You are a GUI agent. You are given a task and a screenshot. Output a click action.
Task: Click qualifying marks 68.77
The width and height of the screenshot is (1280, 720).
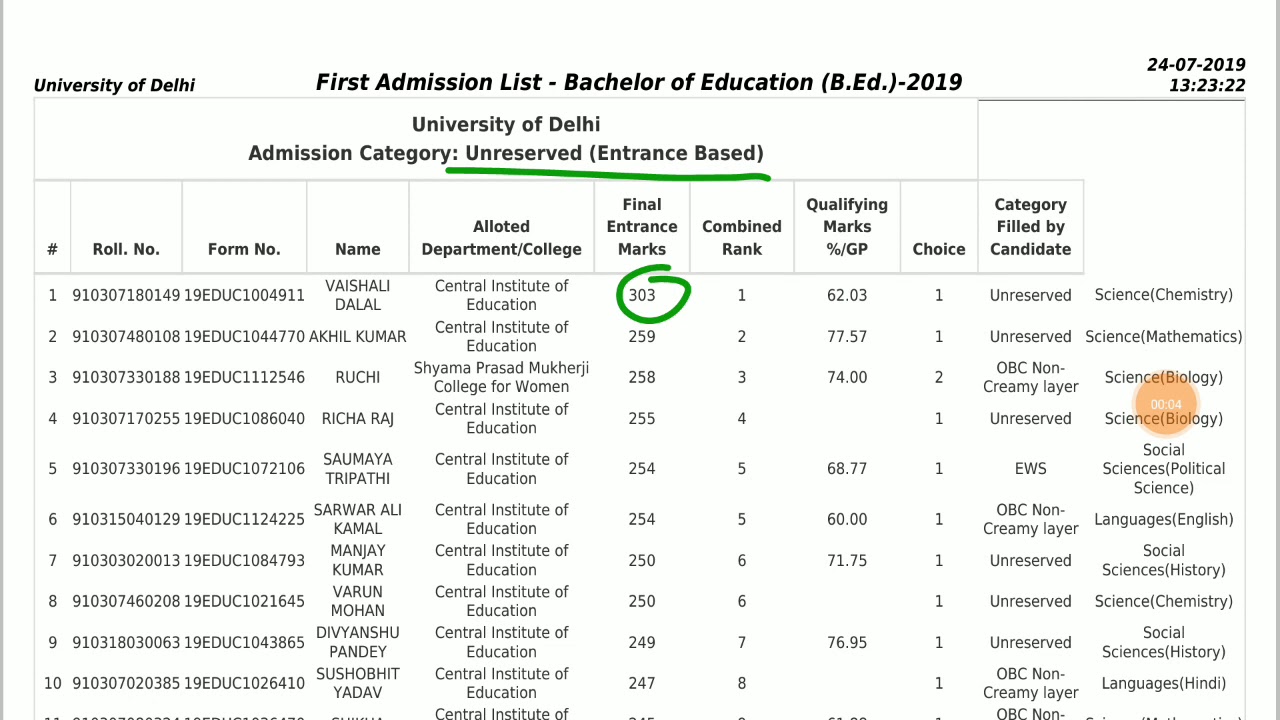847,469
